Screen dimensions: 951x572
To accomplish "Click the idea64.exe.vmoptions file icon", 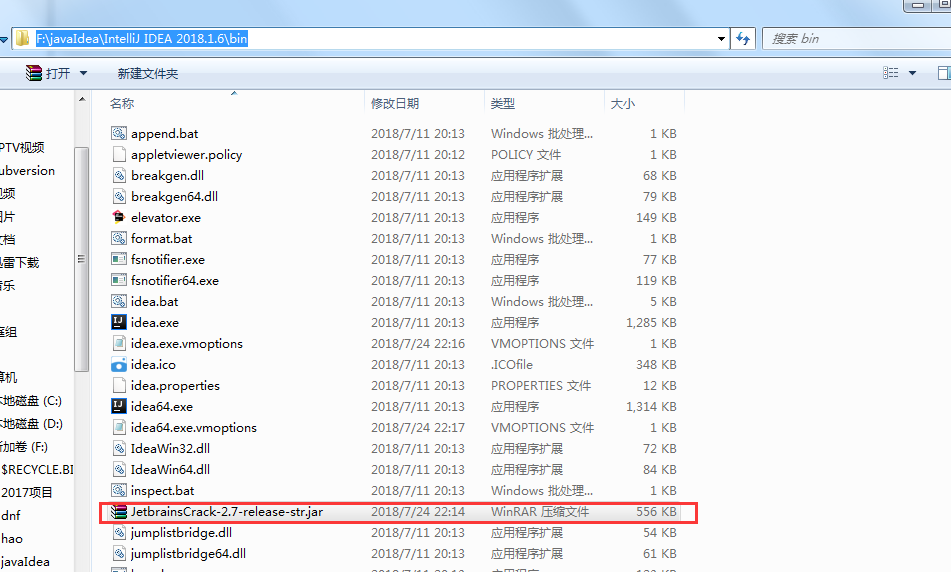I will 119,427.
